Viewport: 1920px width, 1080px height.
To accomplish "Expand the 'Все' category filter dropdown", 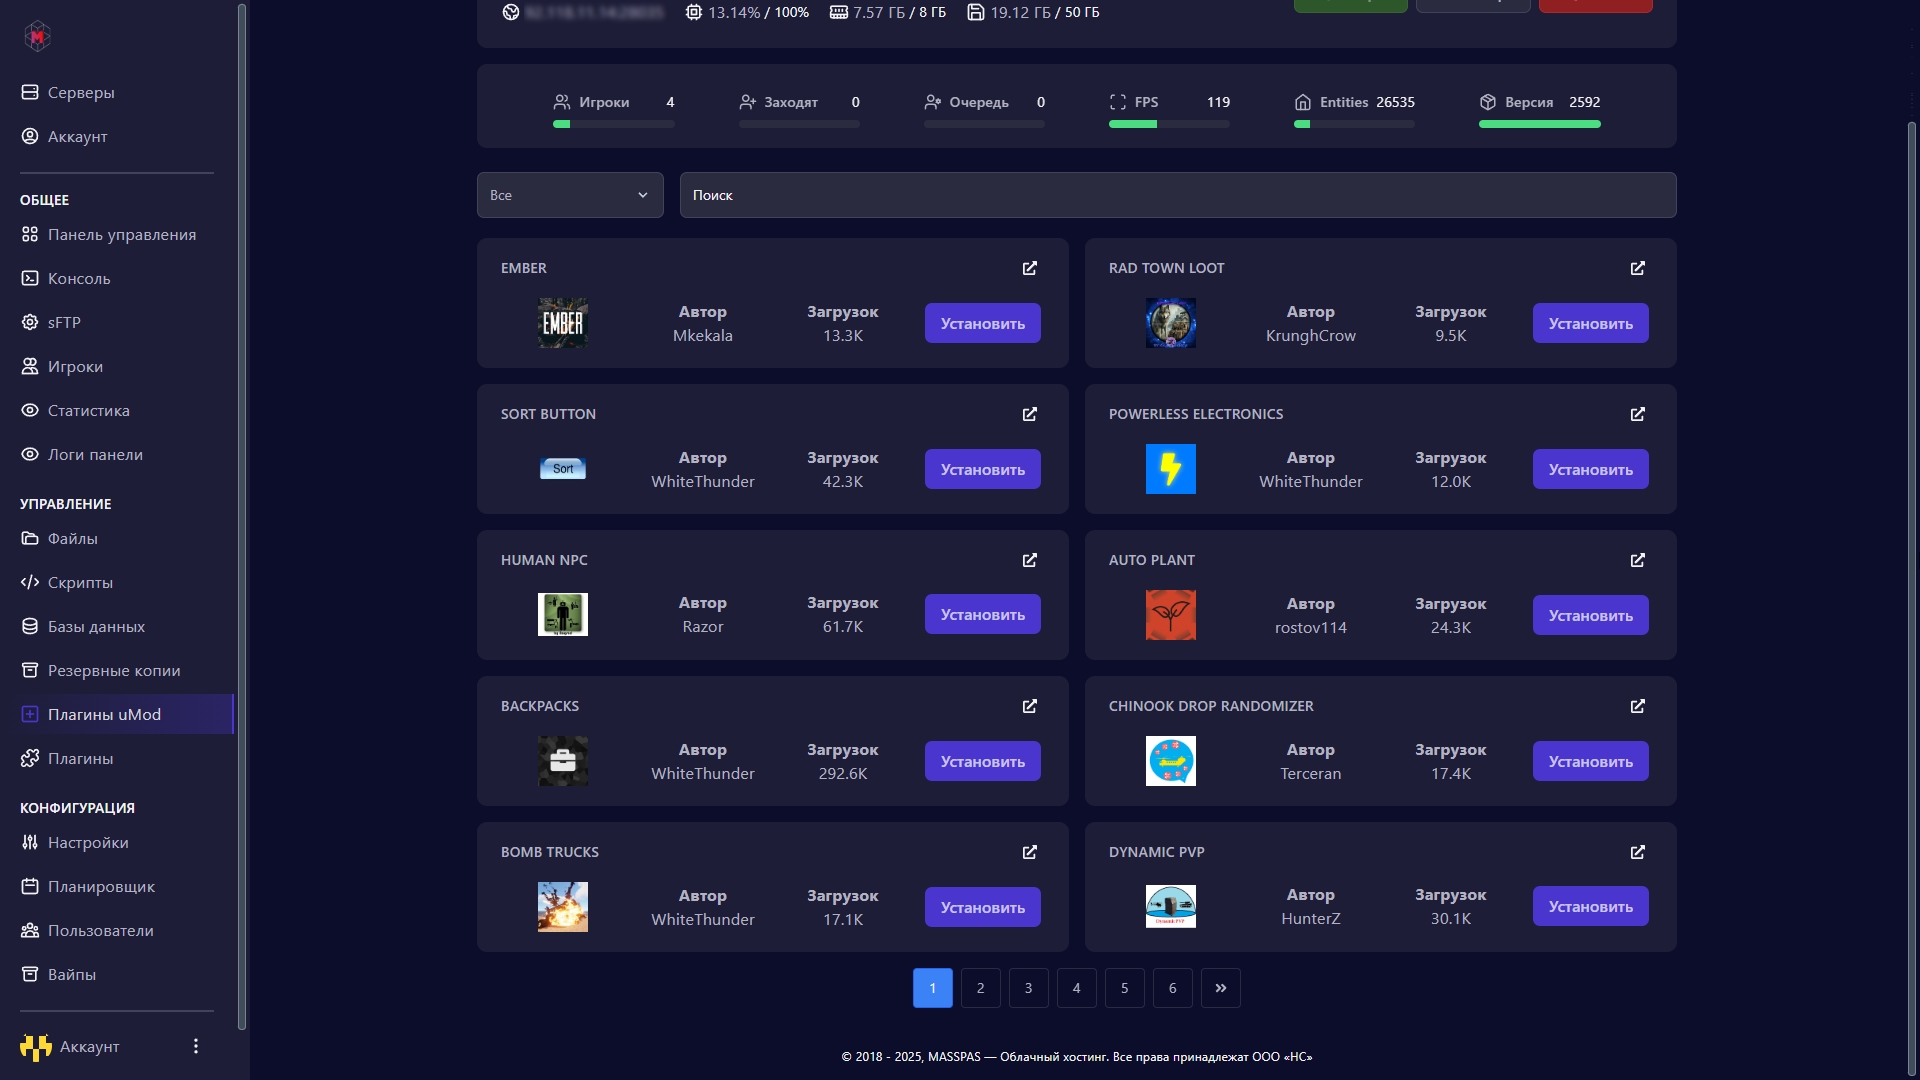I will [570, 195].
